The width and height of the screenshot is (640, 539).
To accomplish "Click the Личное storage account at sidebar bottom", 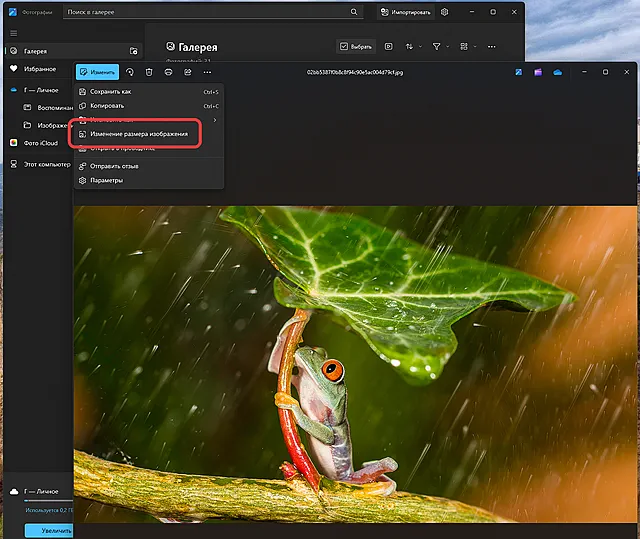I will (x=41, y=492).
